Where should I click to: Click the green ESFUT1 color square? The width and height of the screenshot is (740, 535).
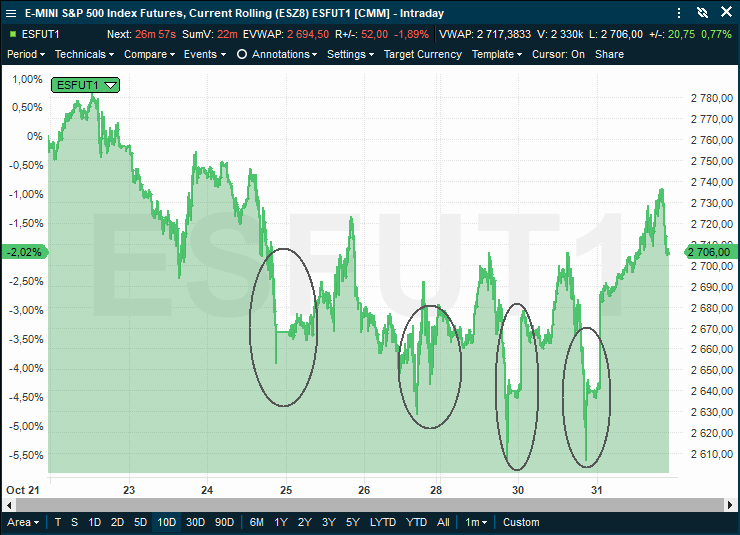pyautogui.click(x=13, y=34)
